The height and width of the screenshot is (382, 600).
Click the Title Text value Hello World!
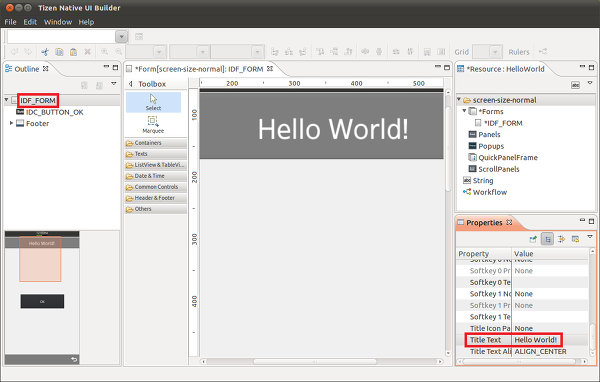[x=536, y=340]
